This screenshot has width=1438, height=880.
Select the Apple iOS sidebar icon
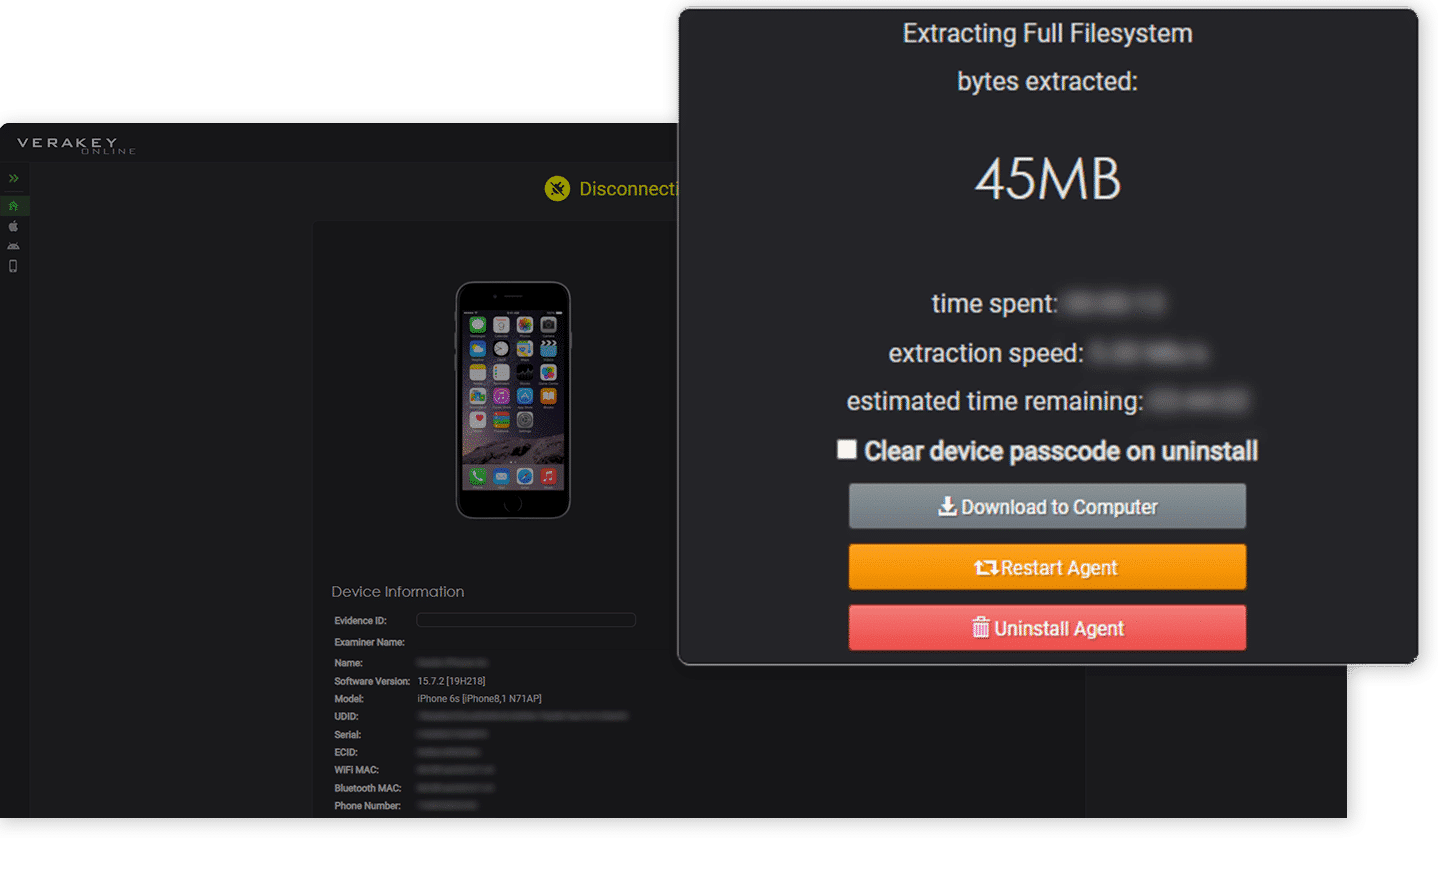click(x=13, y=226)
